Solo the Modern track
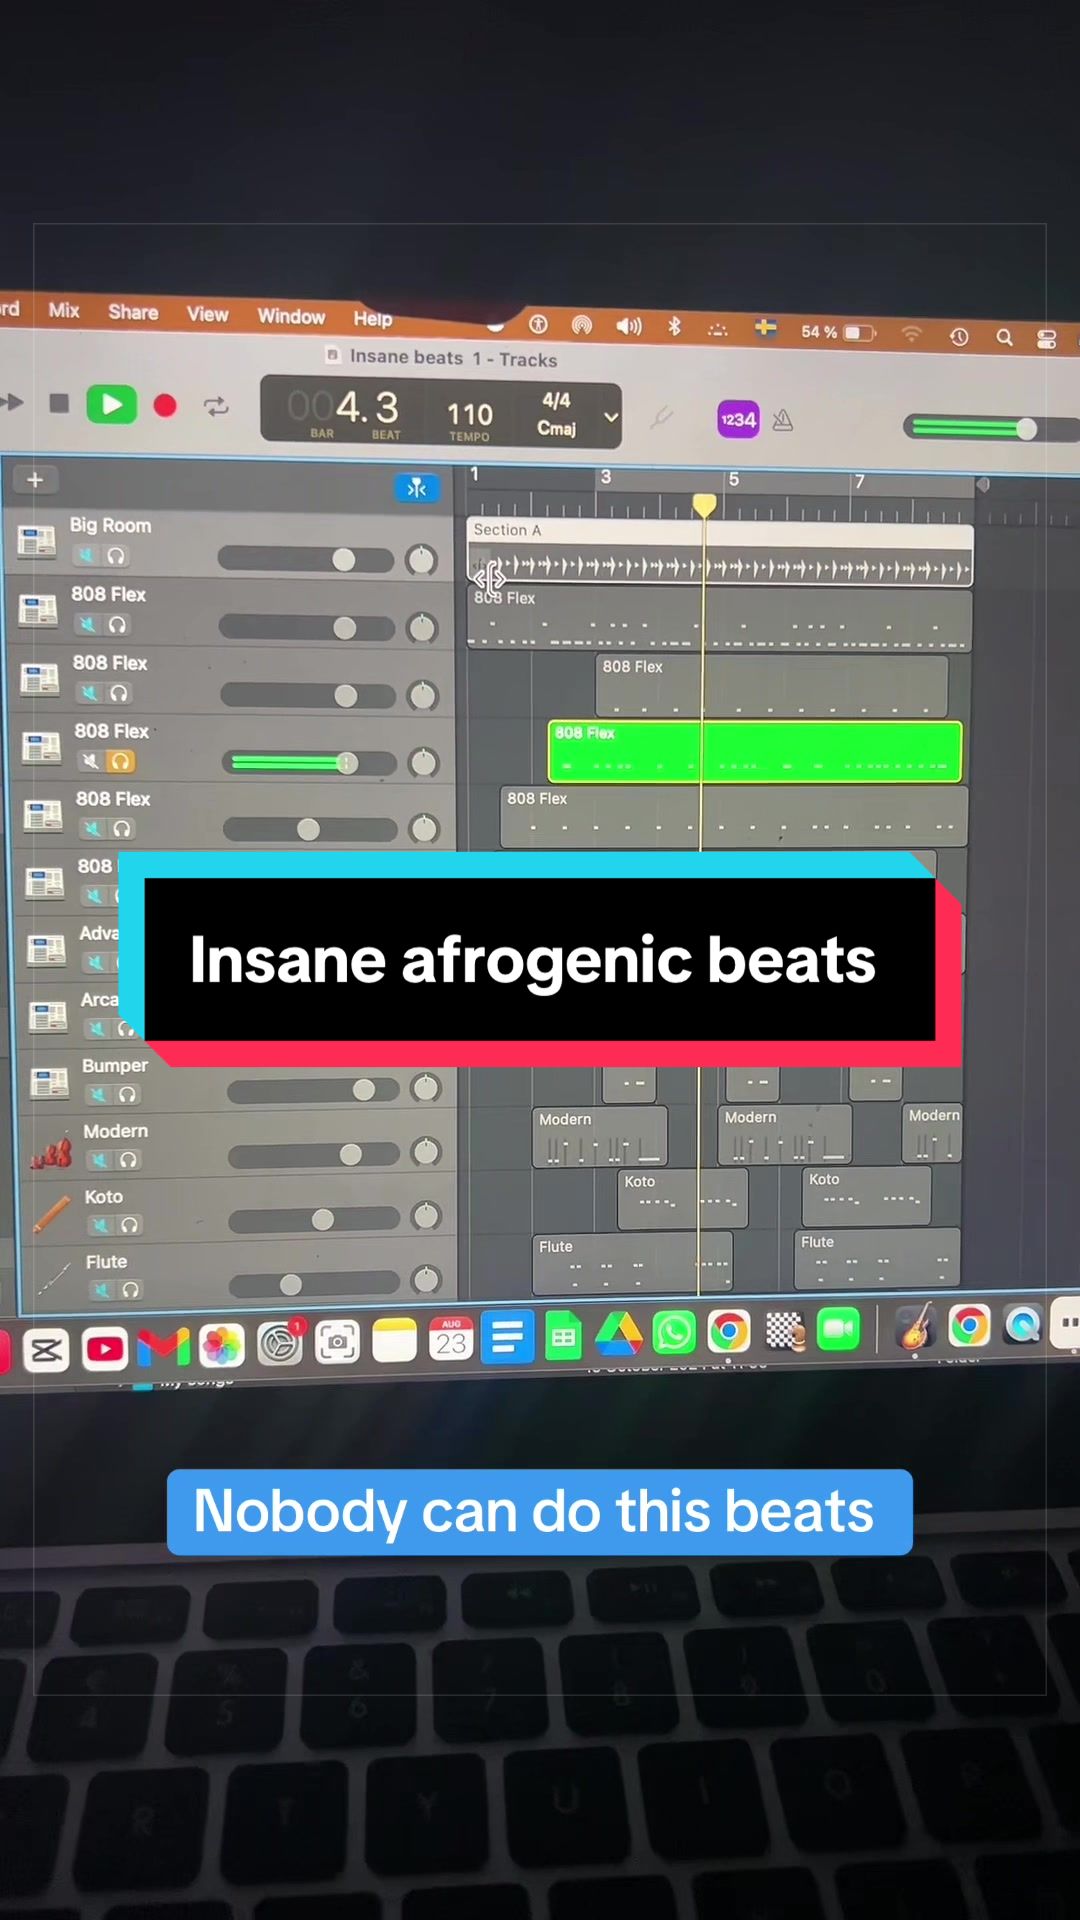 tap(128, 1160)
